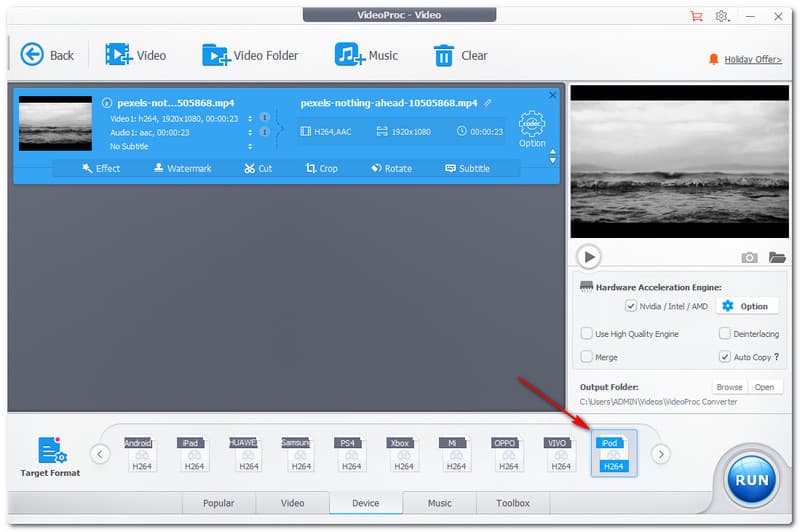Select the PS4 H264 preset
The image size is (800, 532).
point(351,453)
